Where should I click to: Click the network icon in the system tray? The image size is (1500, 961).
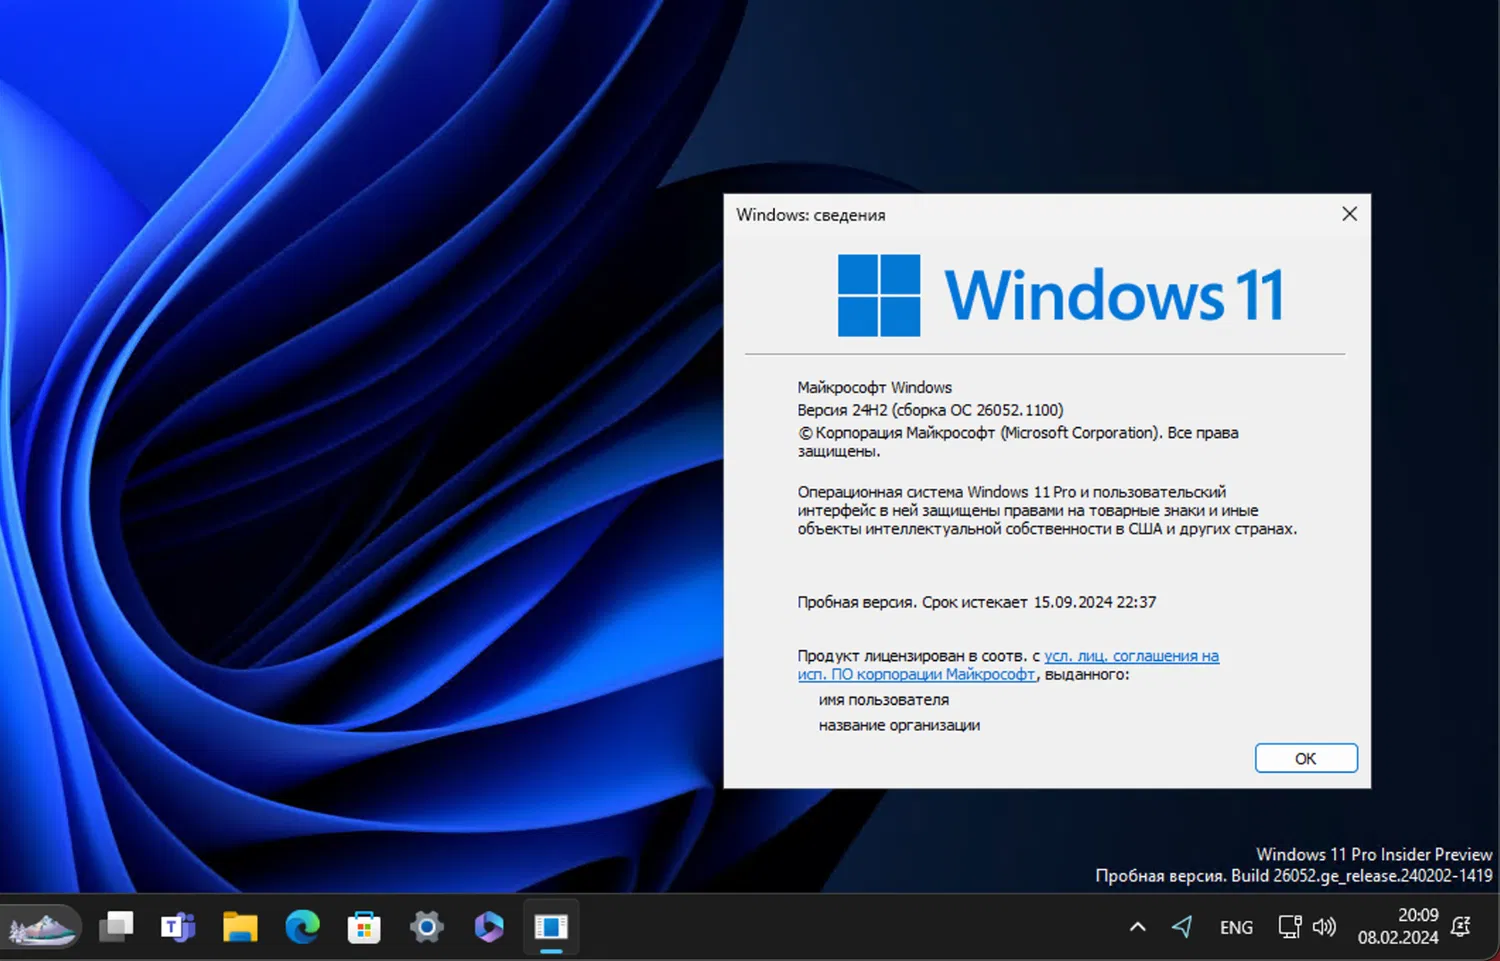1289,926
